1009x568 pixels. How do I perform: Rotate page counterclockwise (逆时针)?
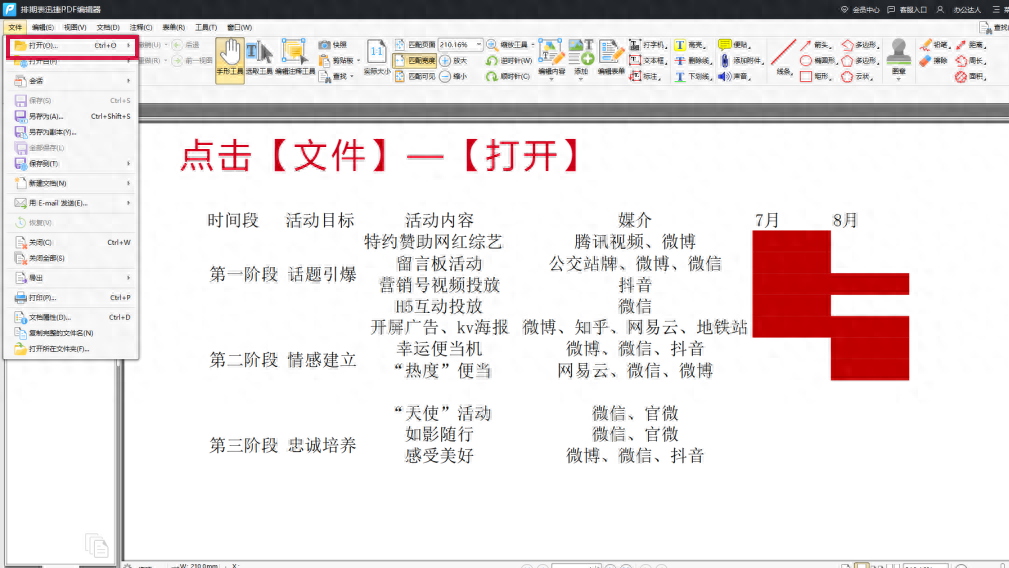(x=509, y=60)
